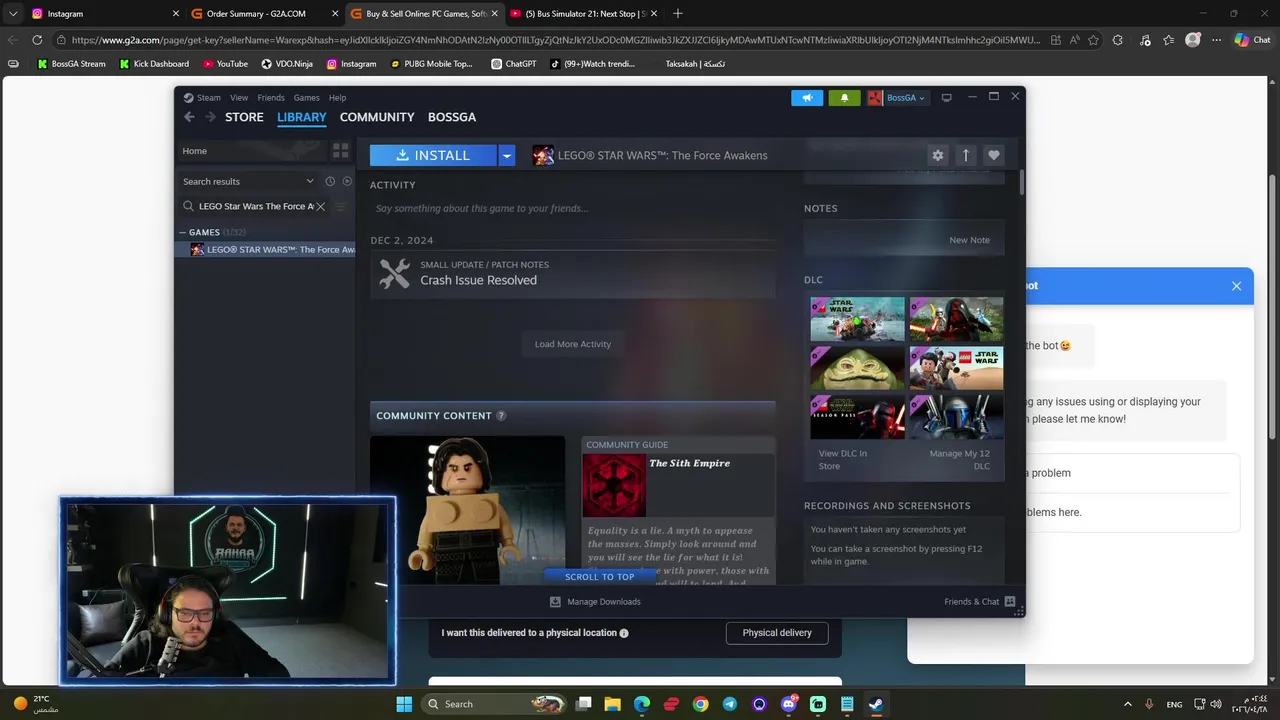Screen dimensions: 1280x720
Task: Open Steam Big Picture mode monitor icon
Action: 946,97
